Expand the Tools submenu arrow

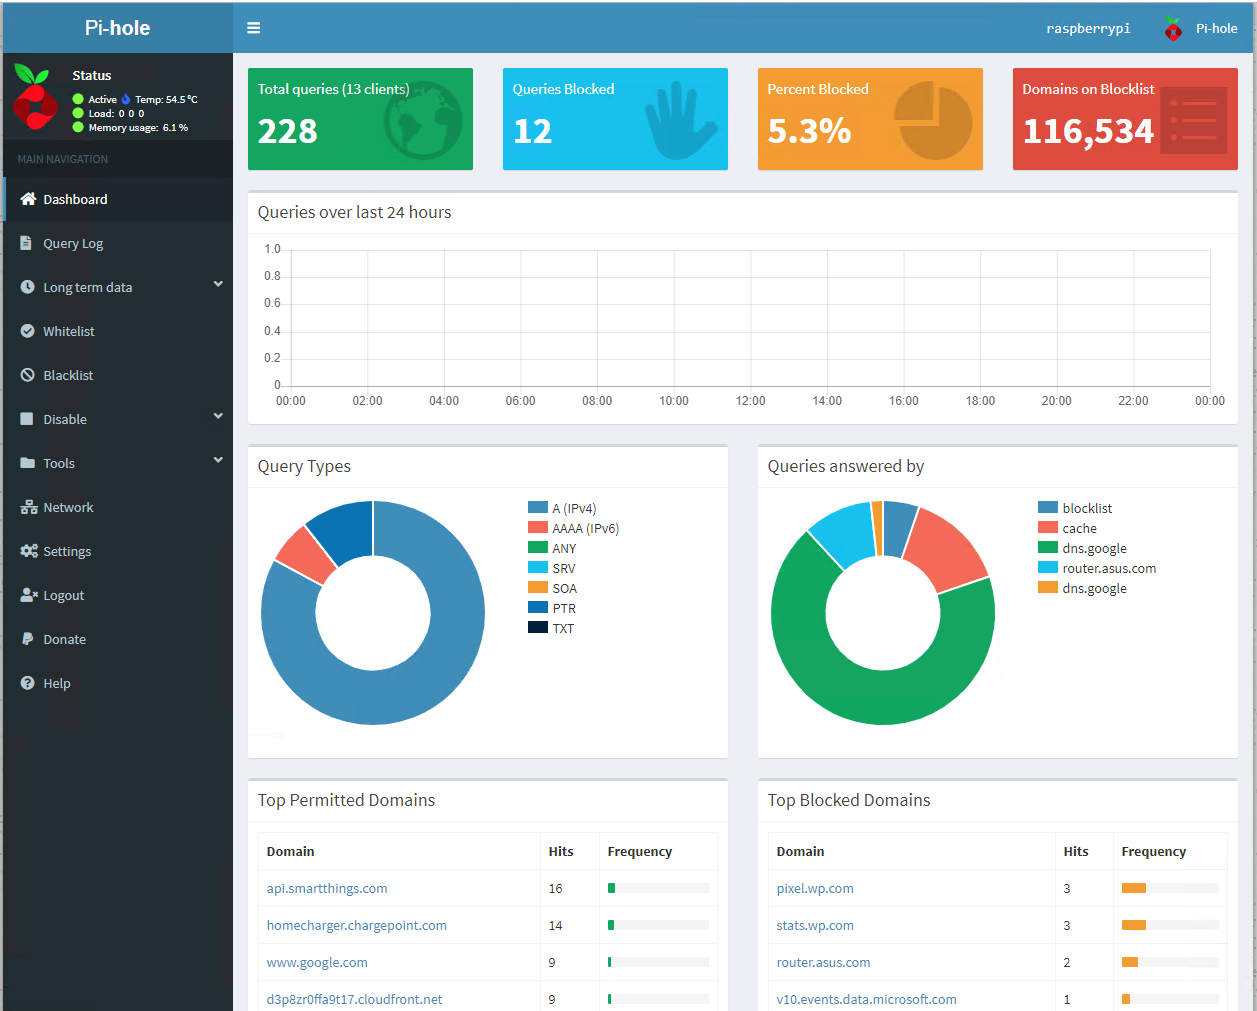pyautogui.click(x=218, y=461)
